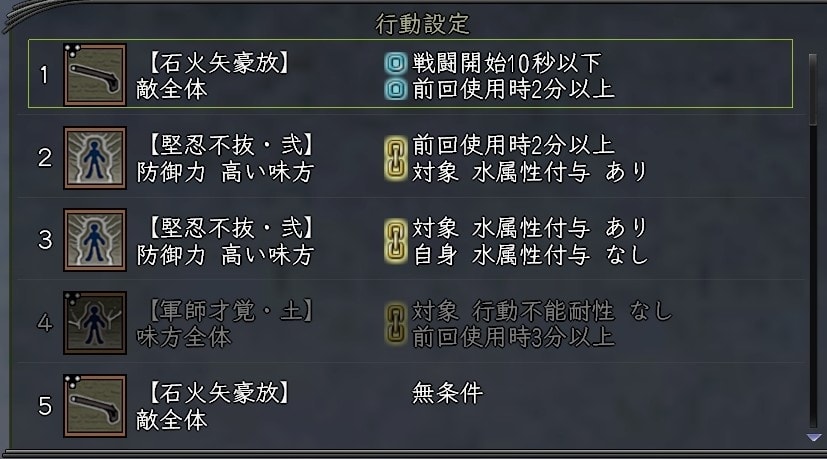Viewport: 827px width, 459px height.
Task: Click the 堅忍不抜・弐 icon in row 2
Action: pos(95,158)
